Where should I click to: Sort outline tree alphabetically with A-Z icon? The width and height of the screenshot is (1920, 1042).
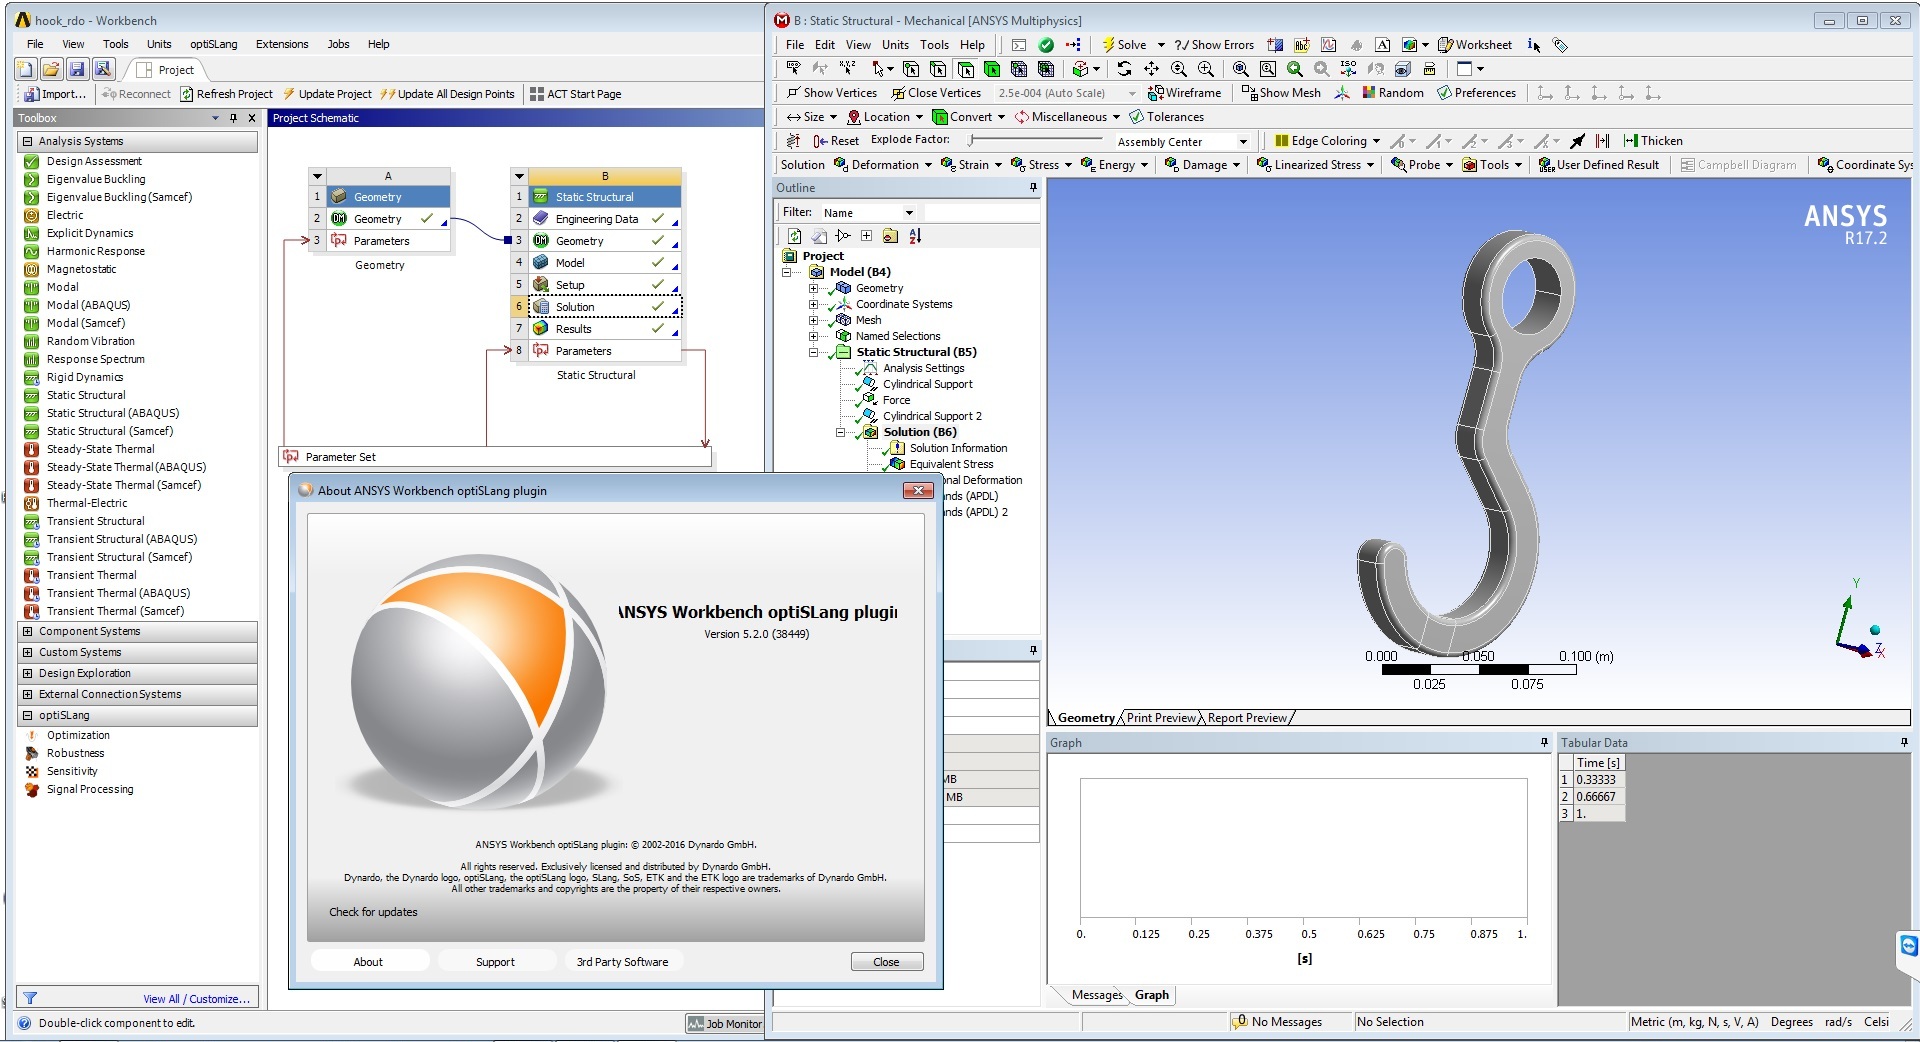click(915, 236)
